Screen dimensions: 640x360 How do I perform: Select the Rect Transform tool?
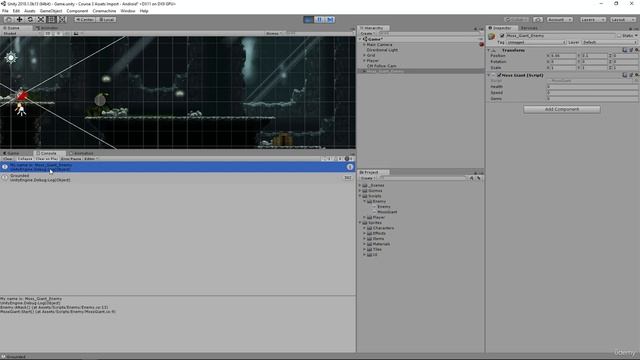point(51,19)
